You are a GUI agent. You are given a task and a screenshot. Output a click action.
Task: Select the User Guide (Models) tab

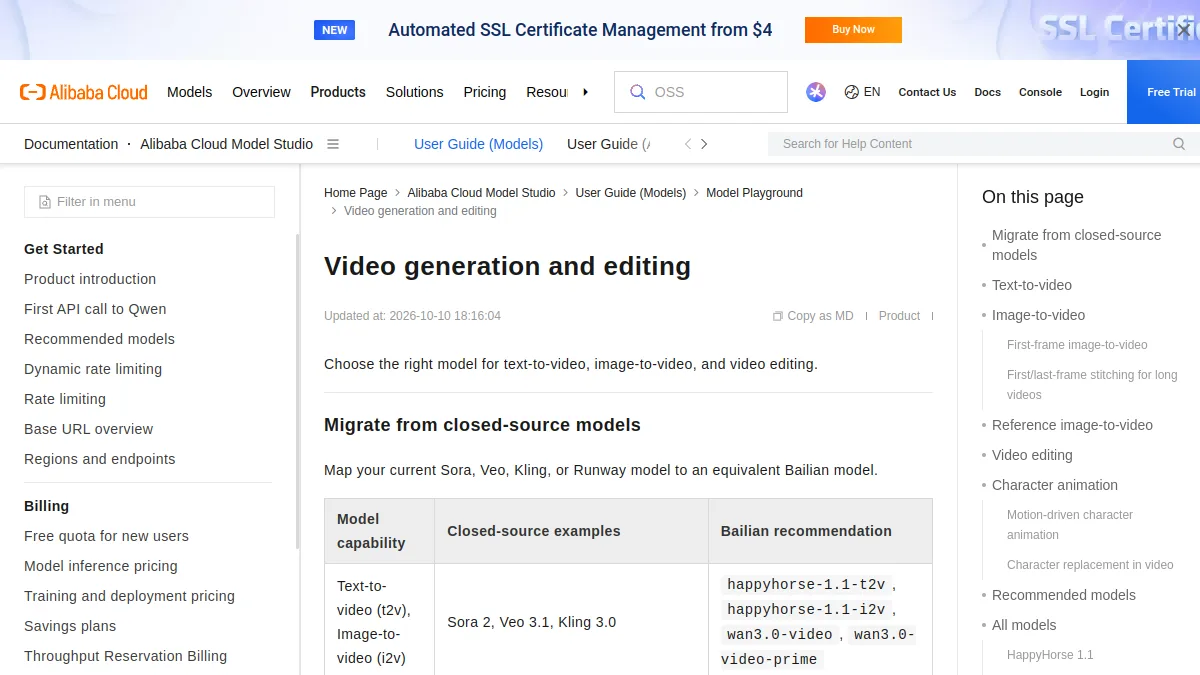[x=479, y=144]
